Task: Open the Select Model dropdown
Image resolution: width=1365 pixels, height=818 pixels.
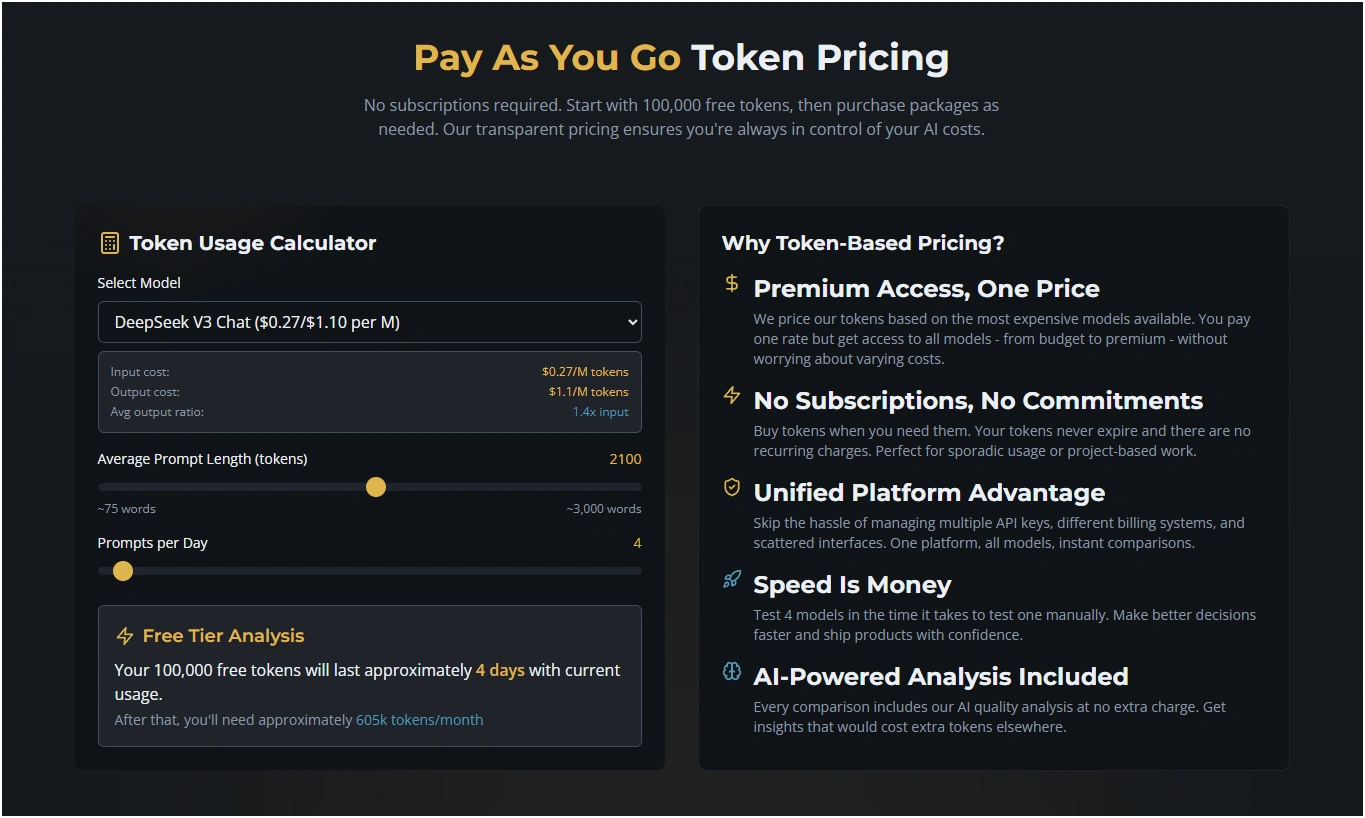Action: pyautogui.click(x=370, y=322)
